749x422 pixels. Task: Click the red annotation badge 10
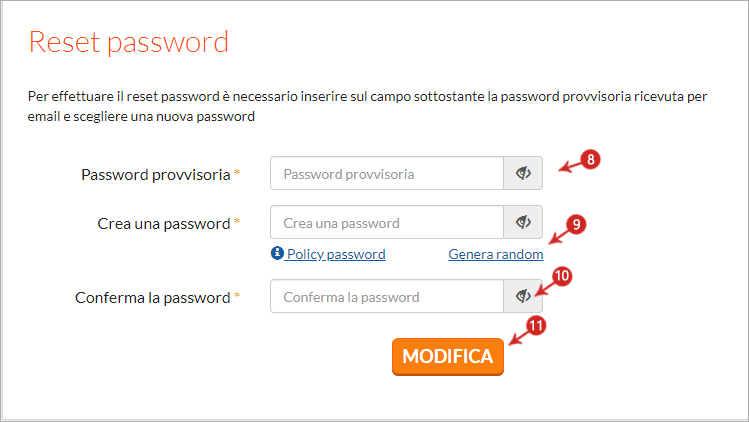click(x=562, y=276)
